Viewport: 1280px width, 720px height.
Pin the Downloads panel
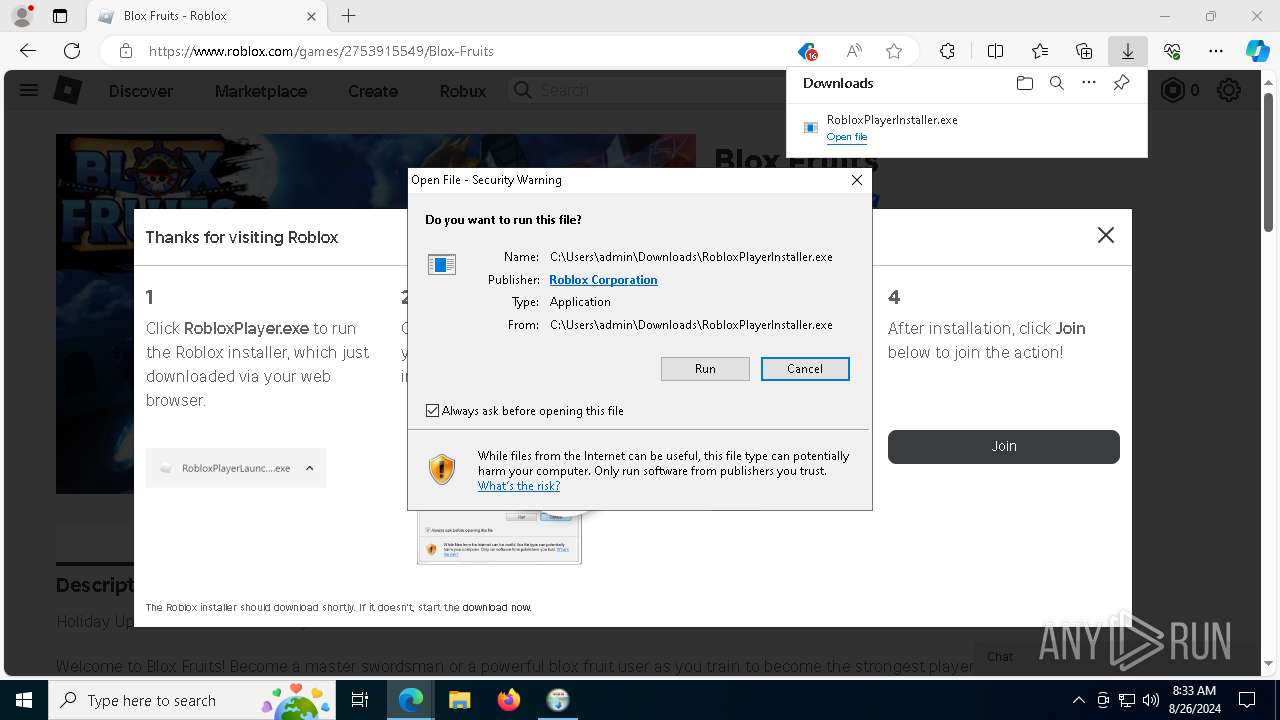(x=1121, y=83)
